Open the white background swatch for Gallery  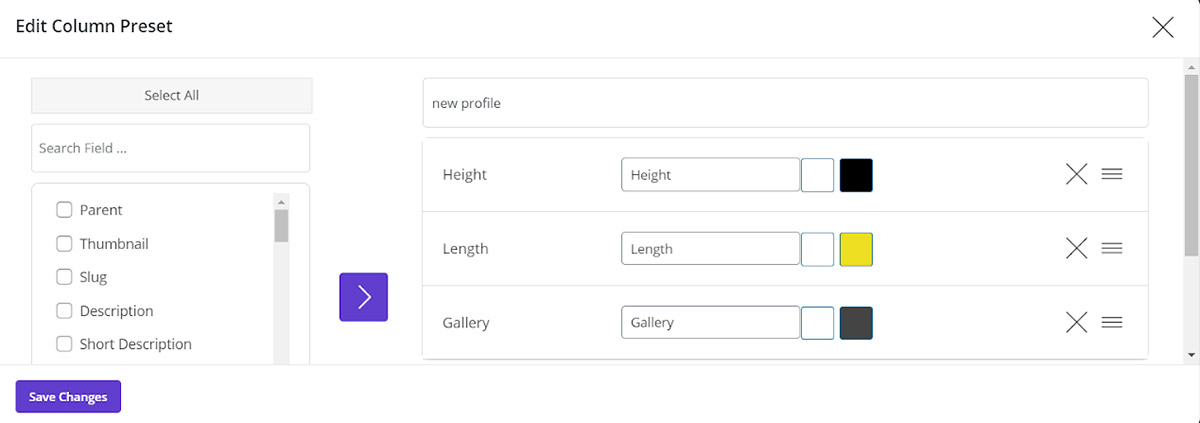pos(818,322)
